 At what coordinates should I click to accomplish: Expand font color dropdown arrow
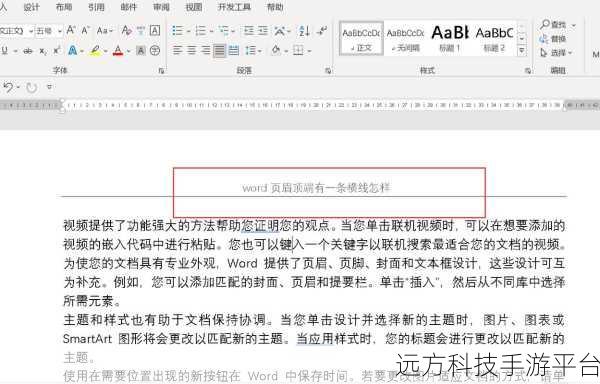click(128, 51)
